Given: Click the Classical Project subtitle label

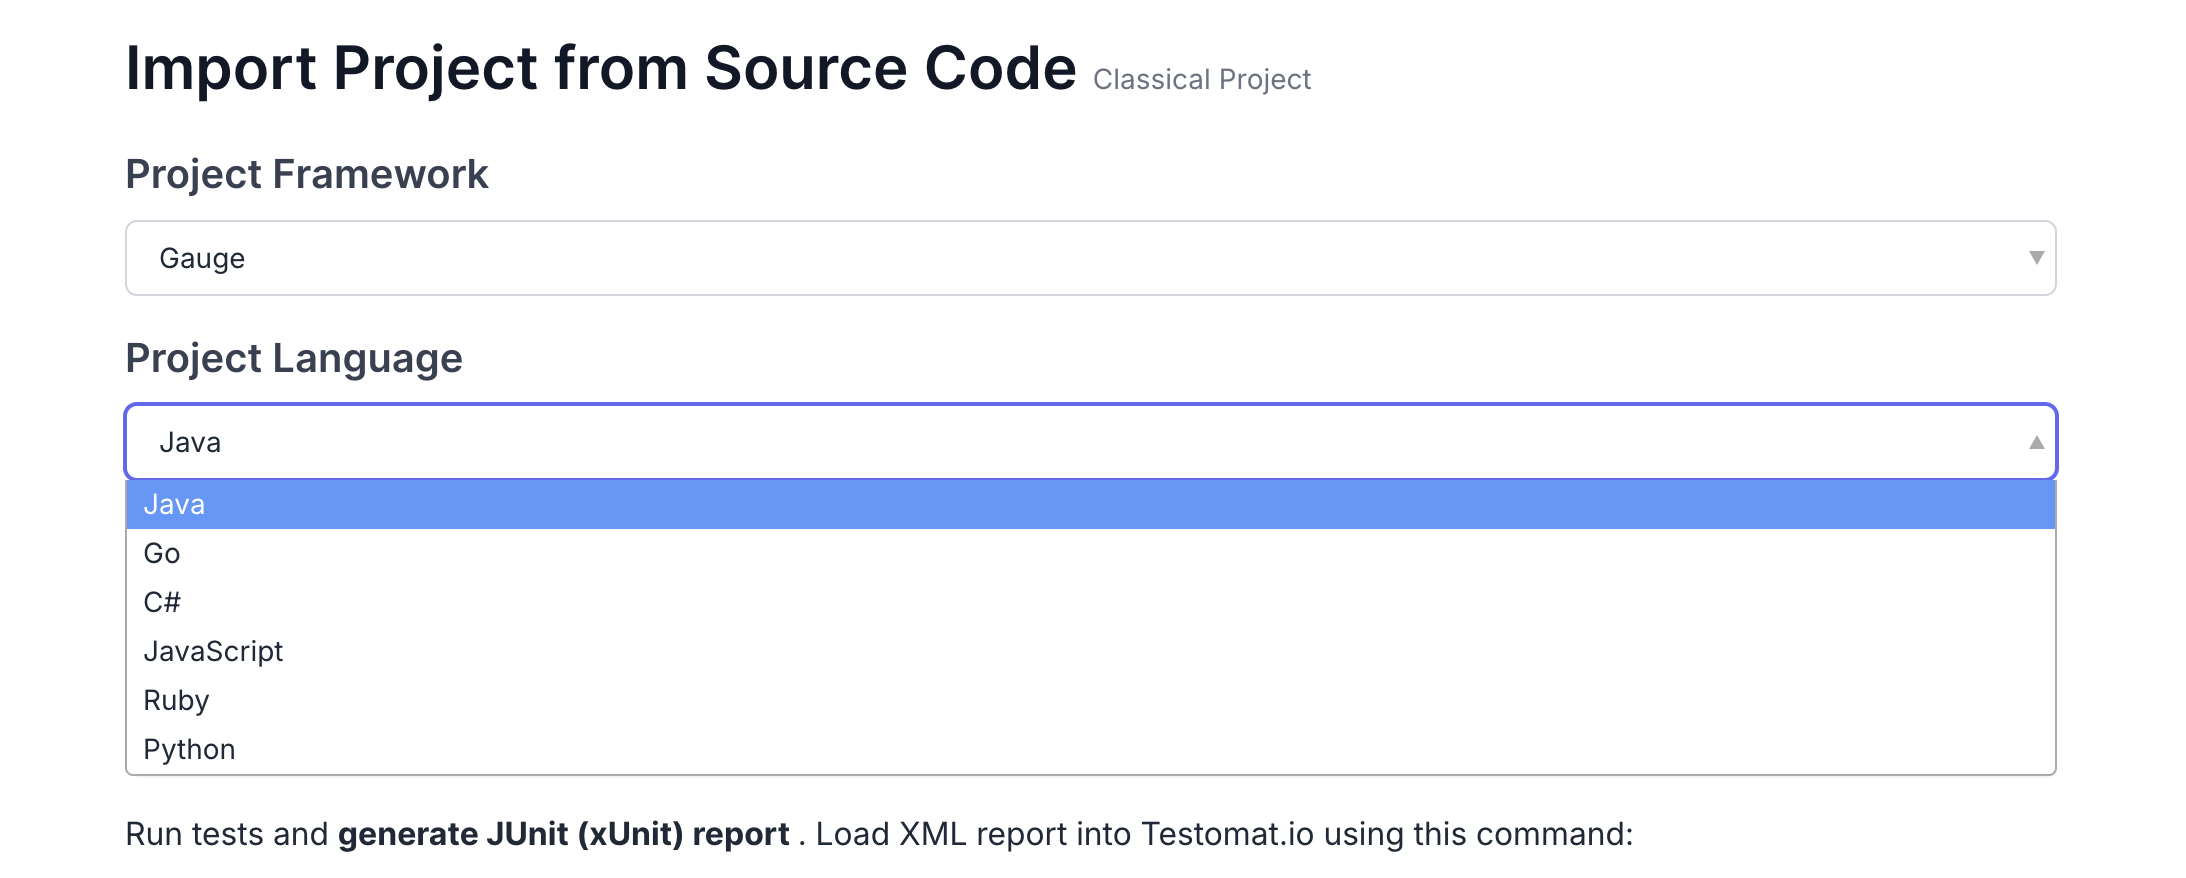Looking at the screenshot, I should (1202, 80).
